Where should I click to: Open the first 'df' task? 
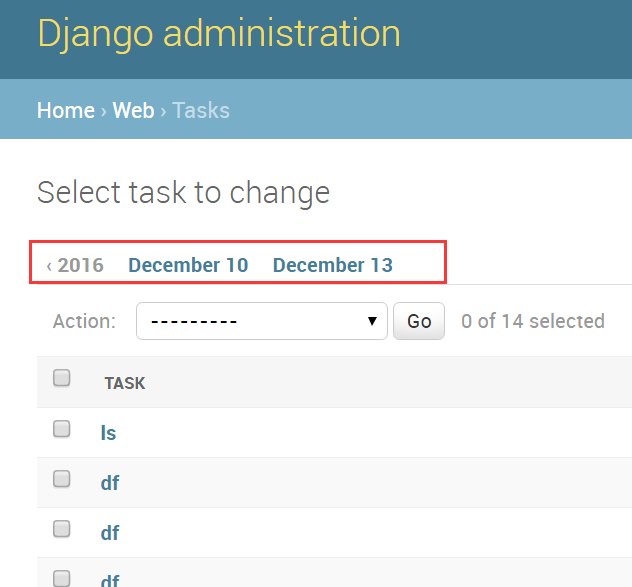(110, 483)
